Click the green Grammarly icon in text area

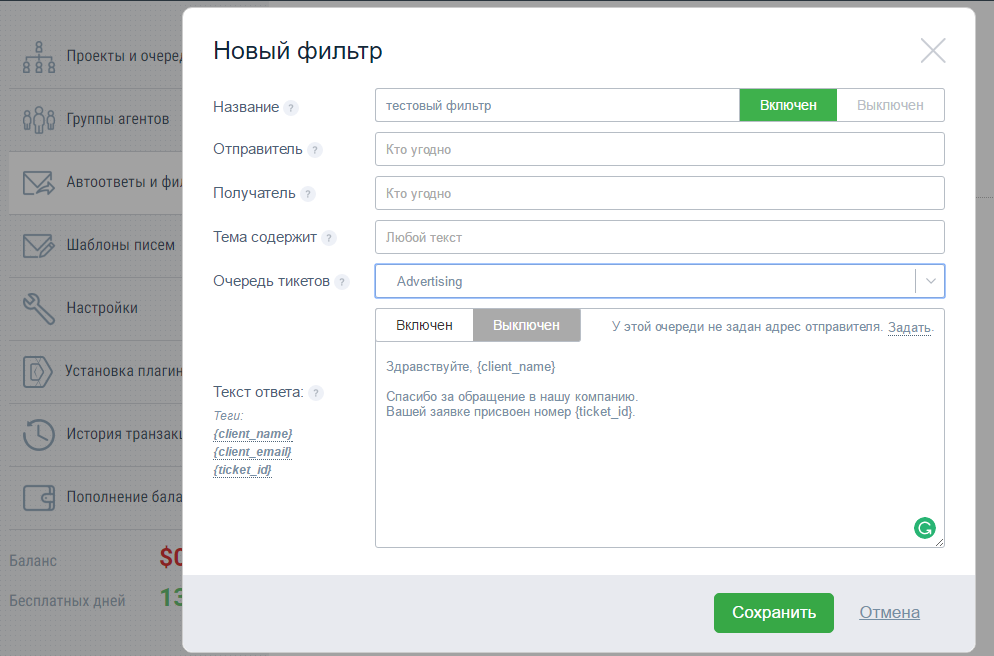point(924,527)
